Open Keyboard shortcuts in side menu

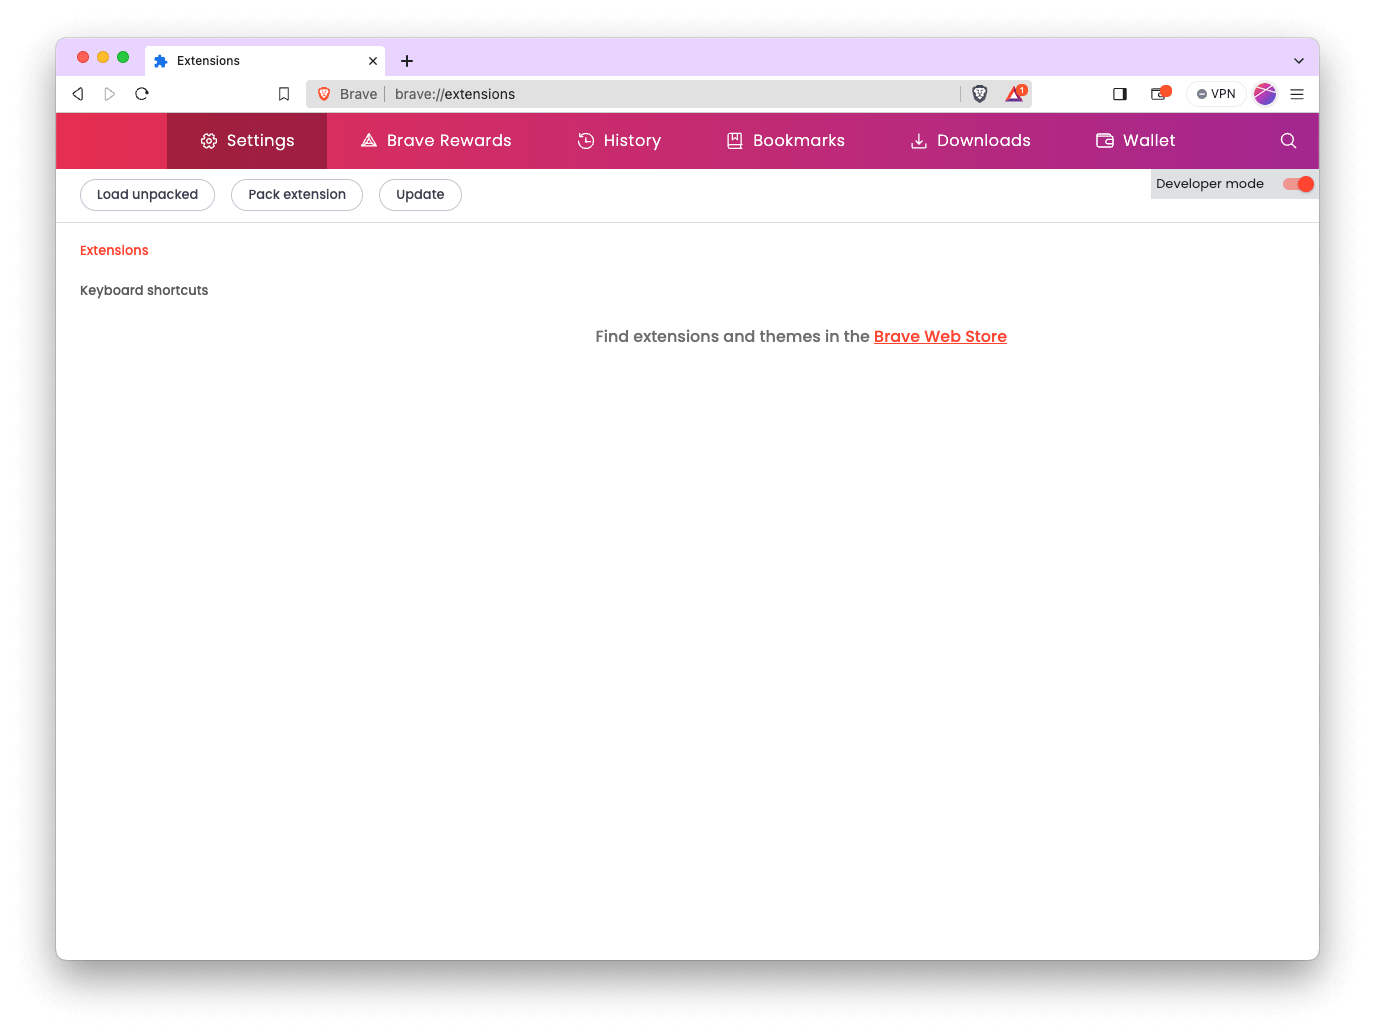(144, 291)
